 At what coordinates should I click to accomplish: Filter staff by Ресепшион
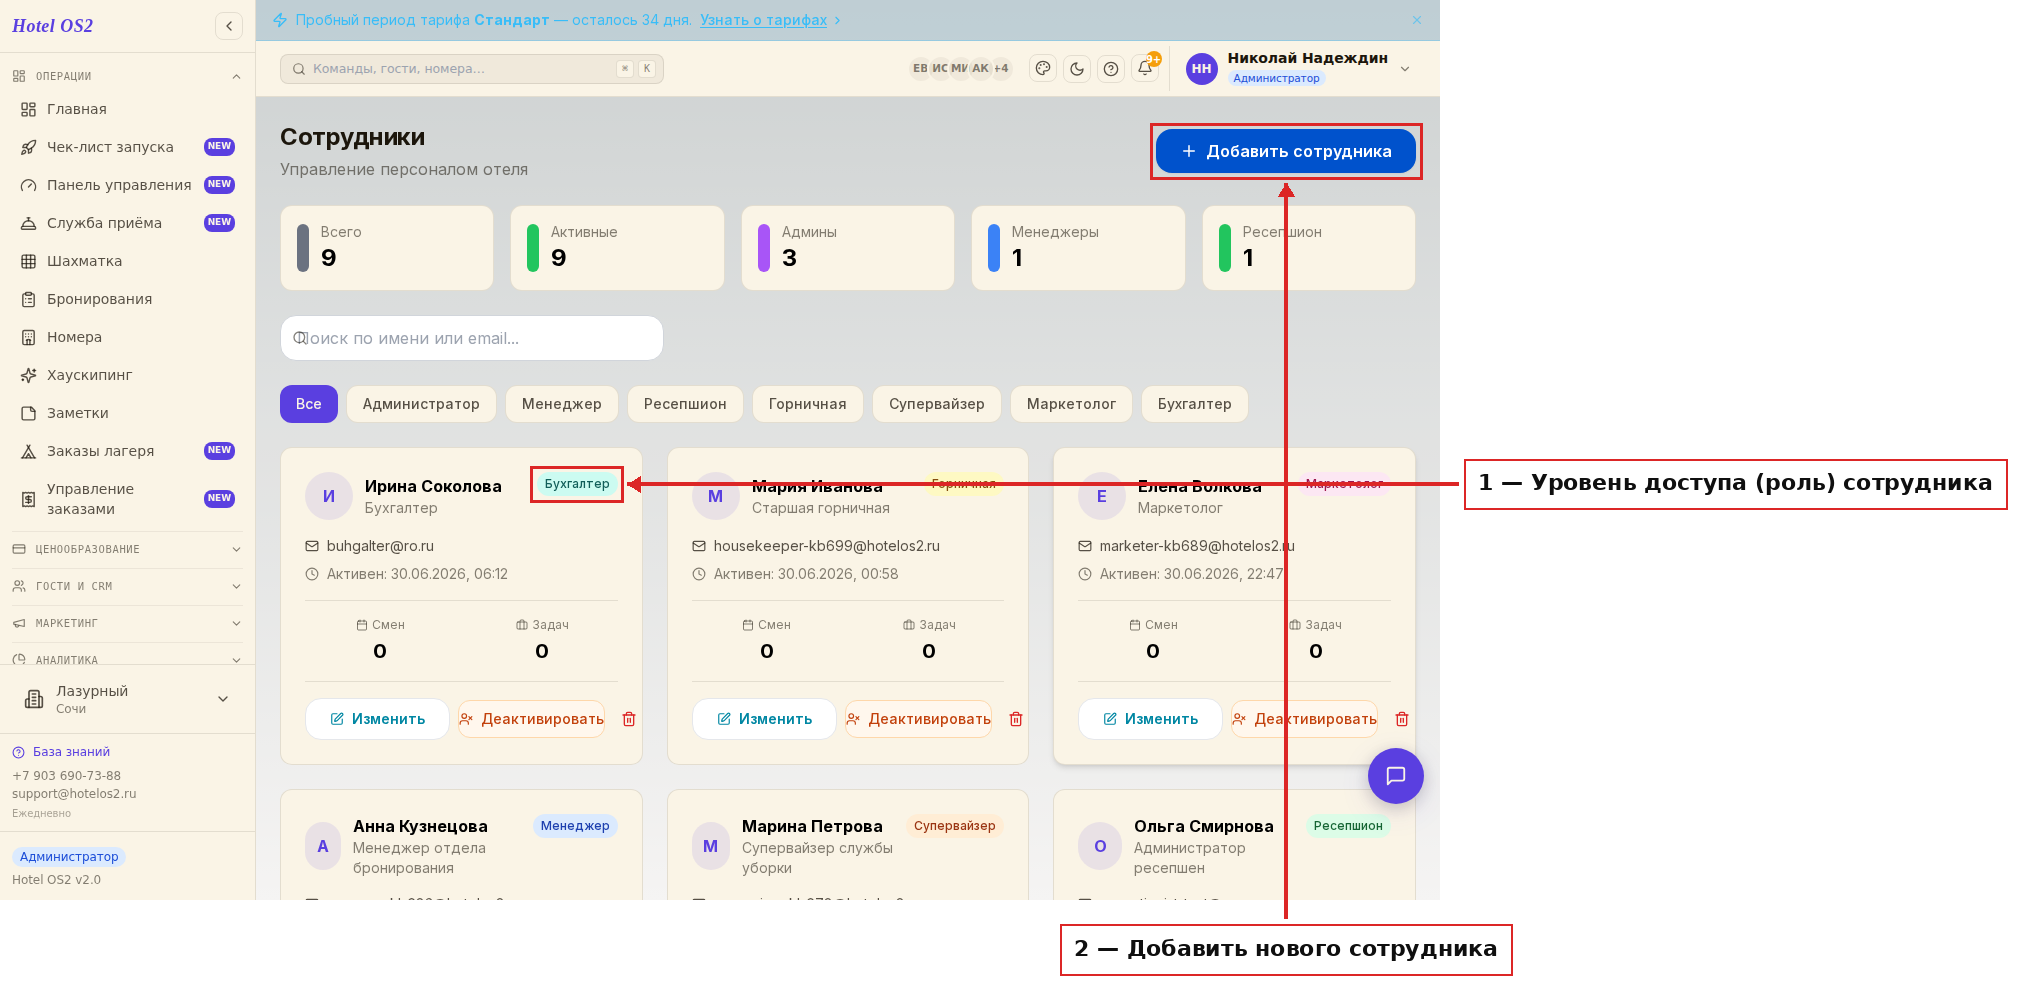coord(685,404)
